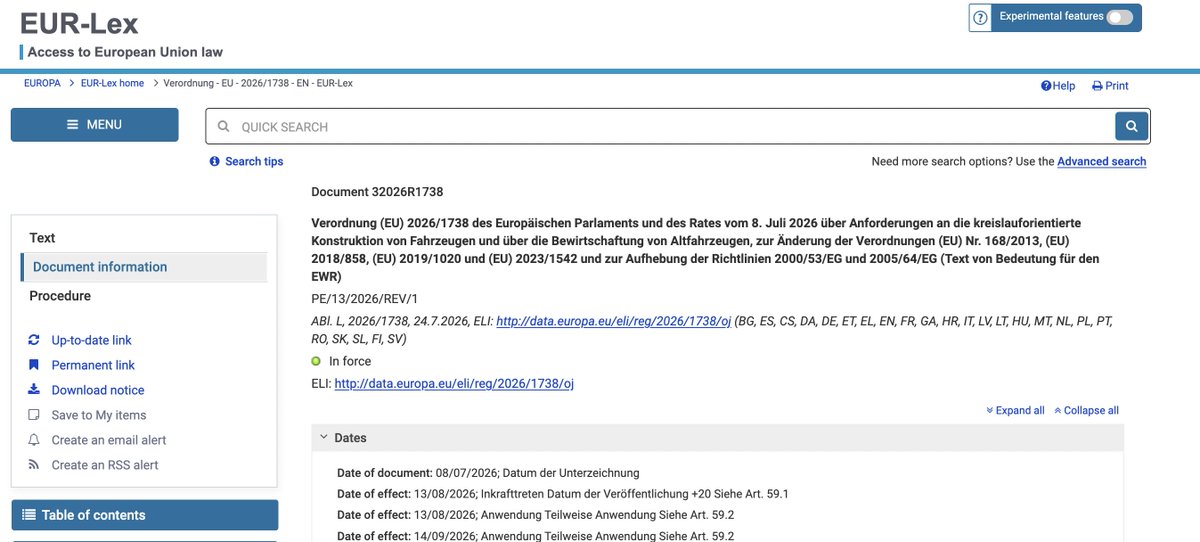Focus the Quick Search input field
This screenshot has width=1200, height=542.
coord(660,127)
